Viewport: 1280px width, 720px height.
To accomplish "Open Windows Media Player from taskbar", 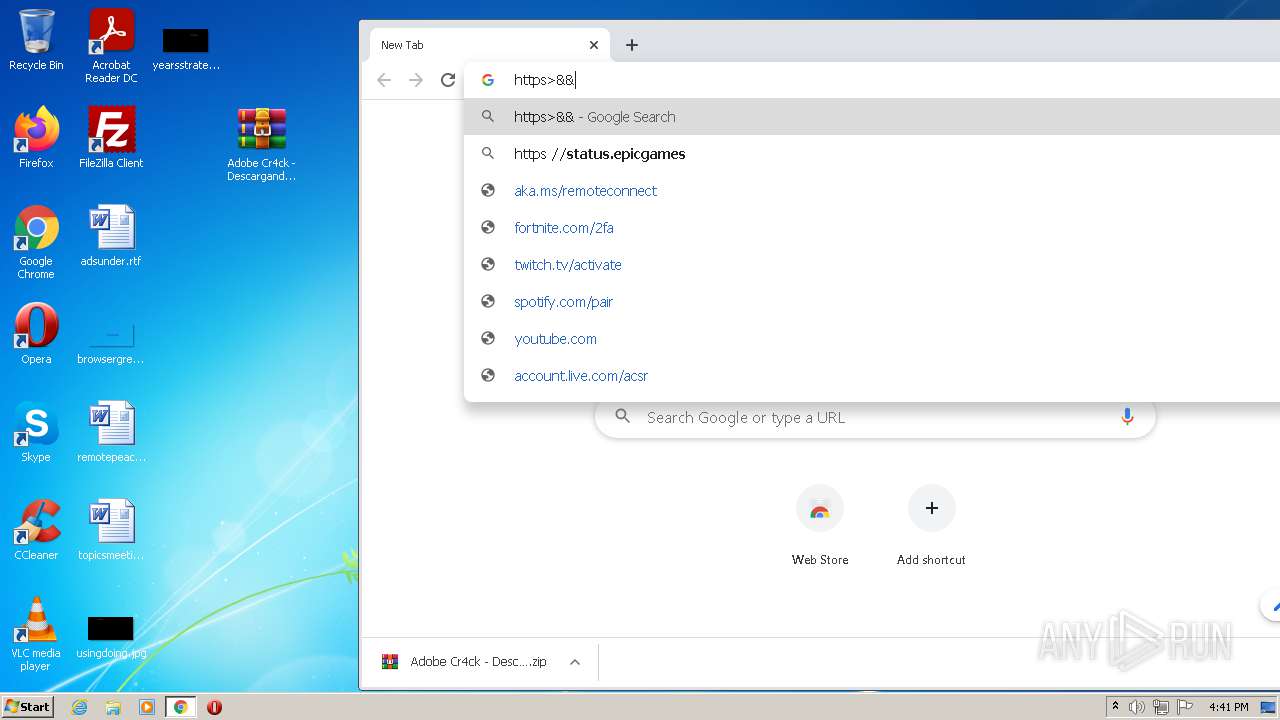I will pos(147,707).
